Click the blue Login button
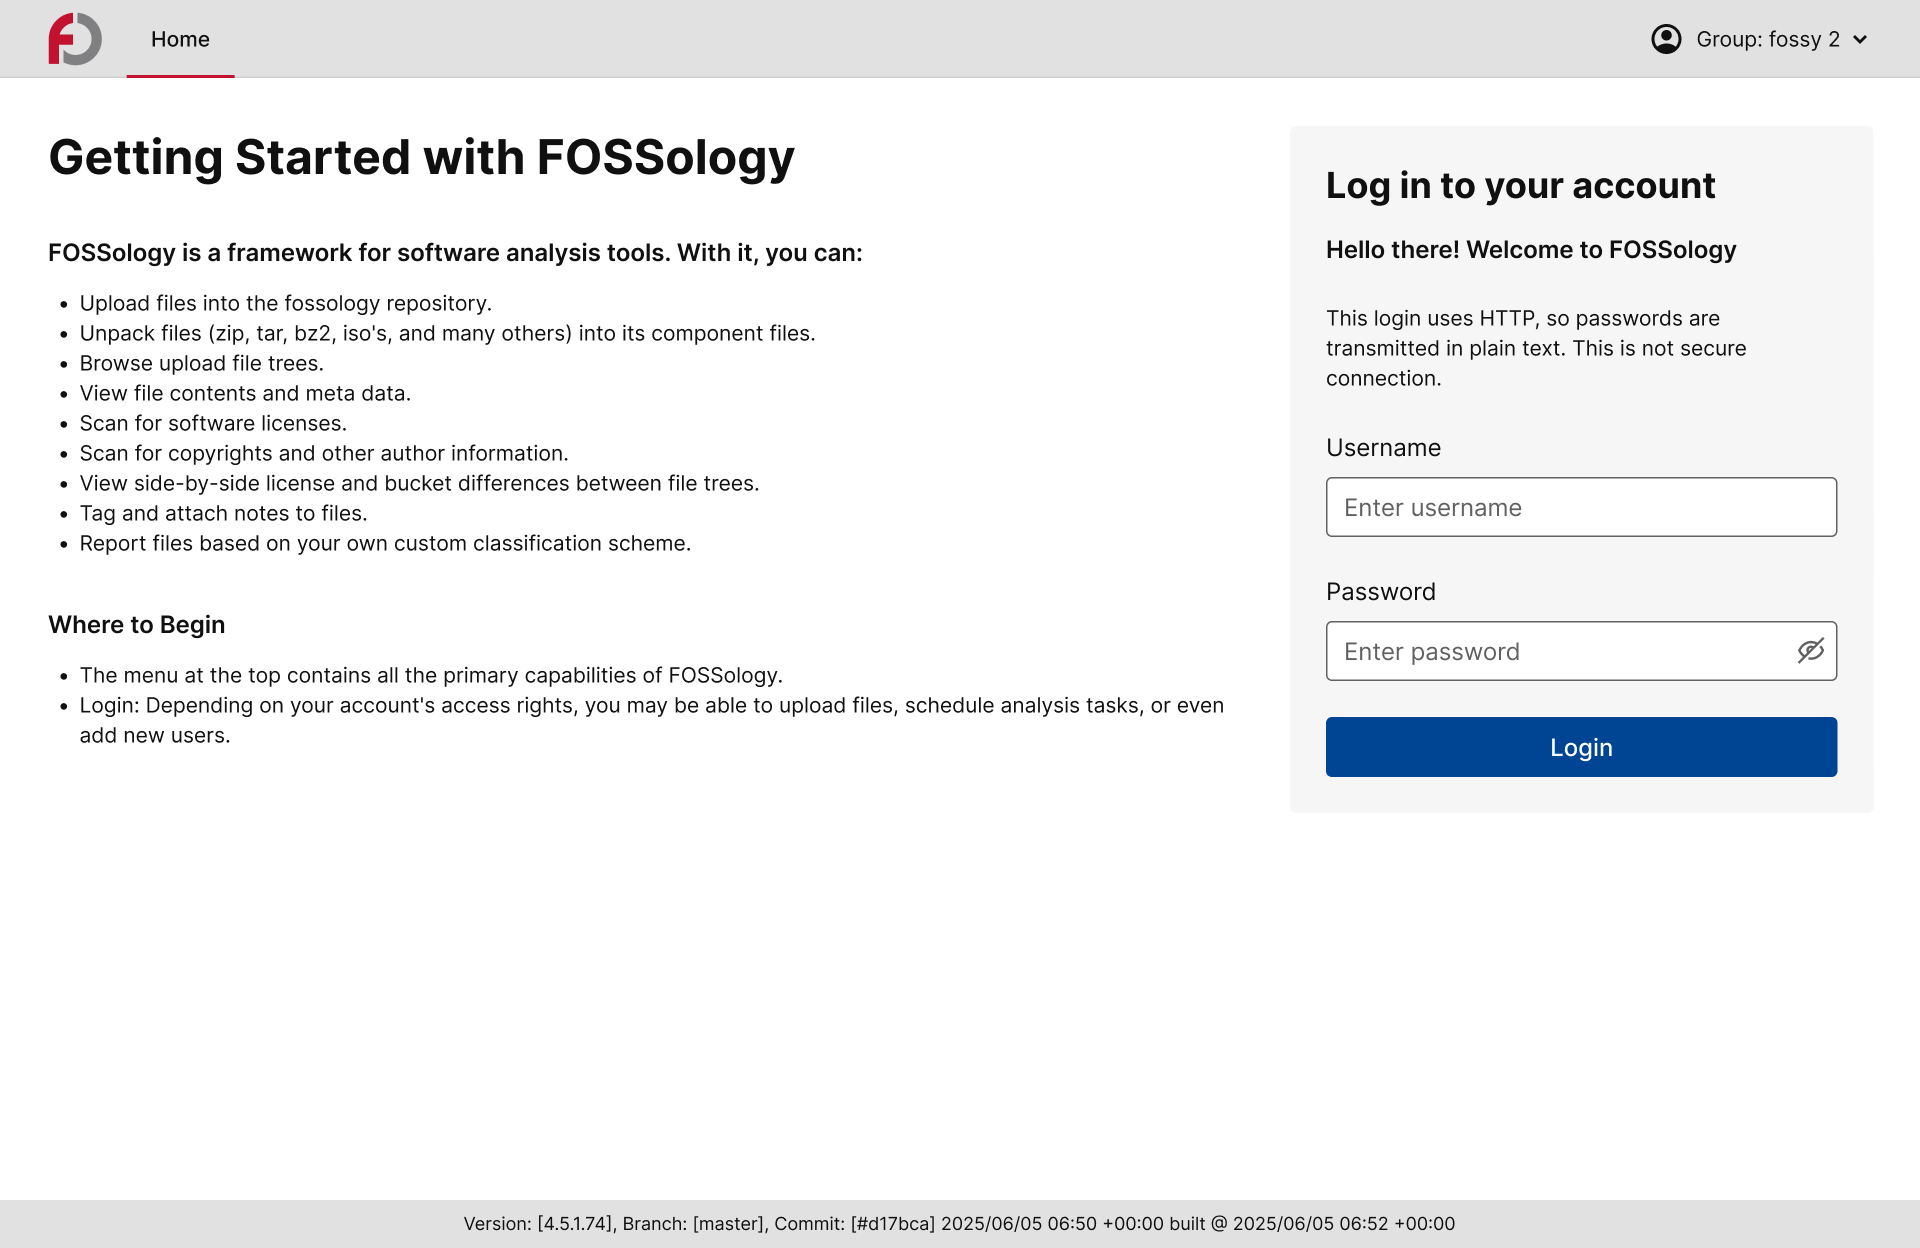 [1581, 747]
